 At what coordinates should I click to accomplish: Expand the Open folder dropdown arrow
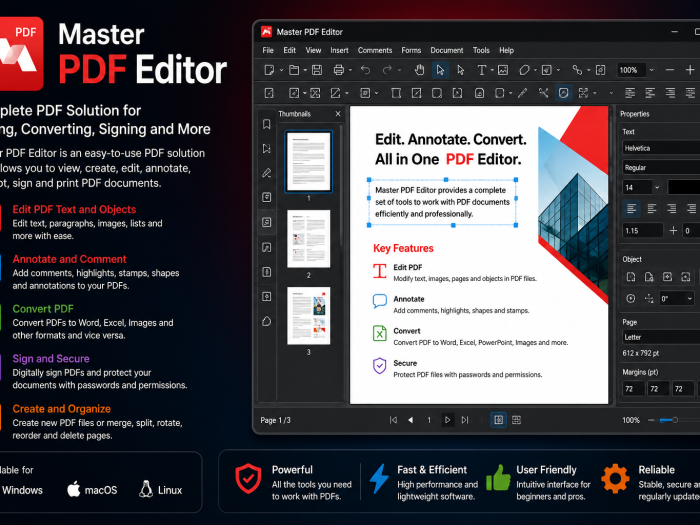[x=305, y=71]
